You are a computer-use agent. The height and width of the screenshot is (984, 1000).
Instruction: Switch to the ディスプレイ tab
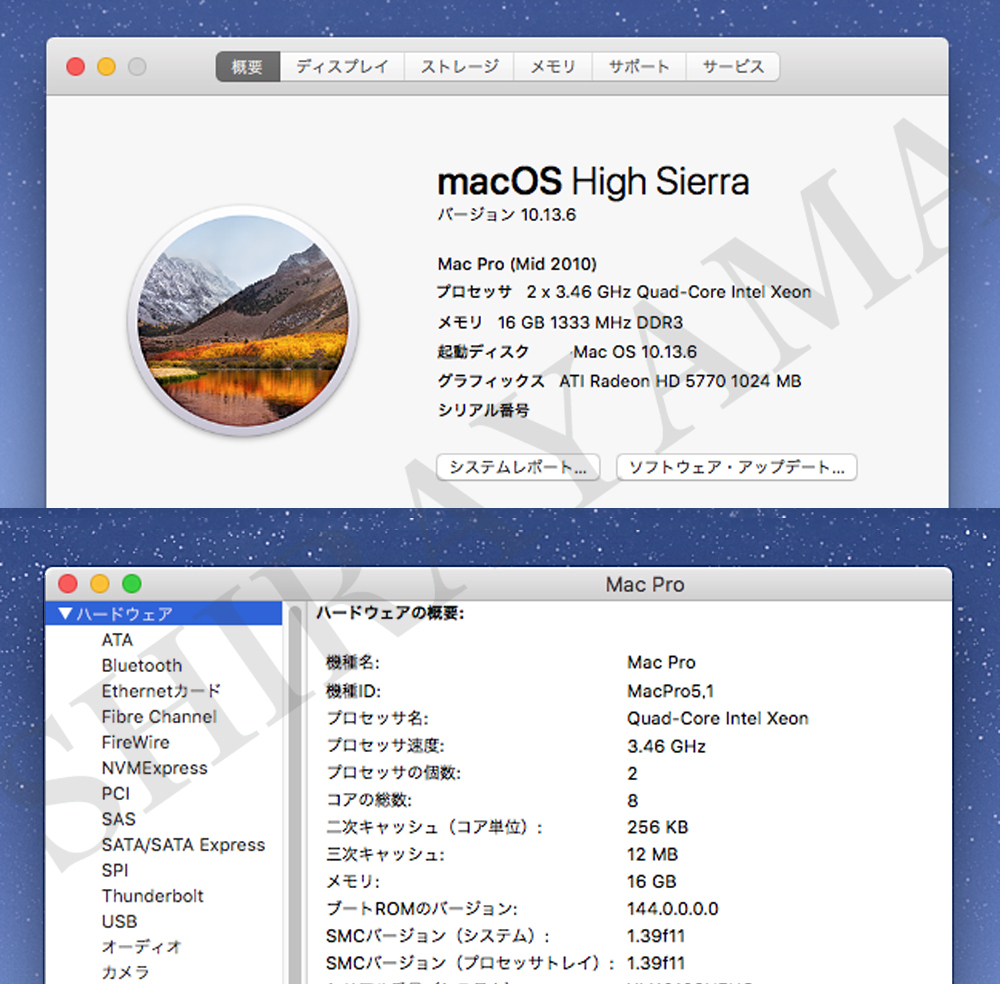[x=342, y=67]
